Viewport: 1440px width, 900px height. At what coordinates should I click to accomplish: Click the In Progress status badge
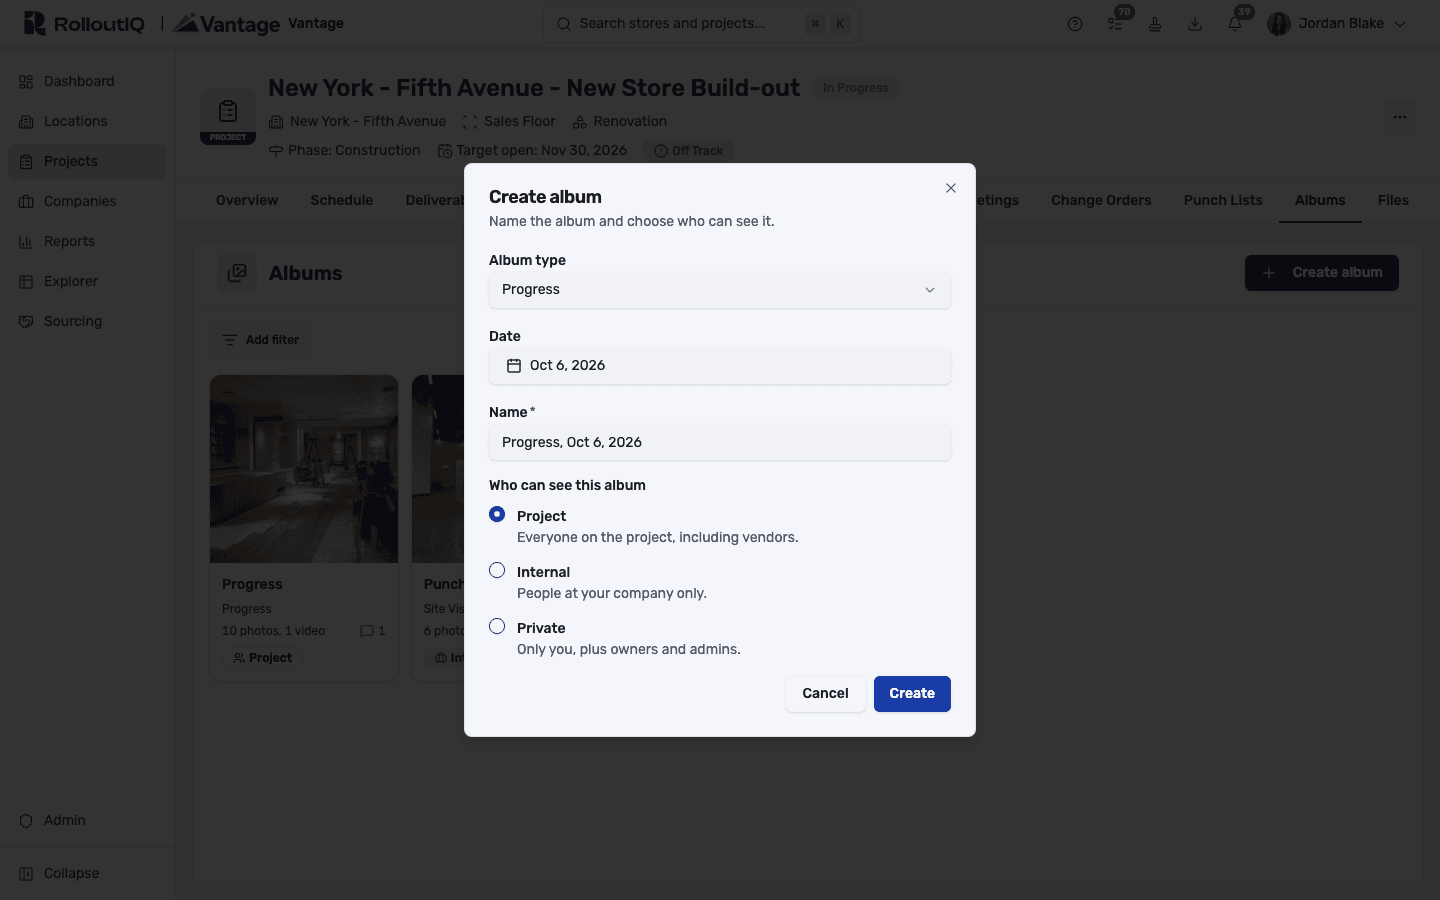coord(856,88)
